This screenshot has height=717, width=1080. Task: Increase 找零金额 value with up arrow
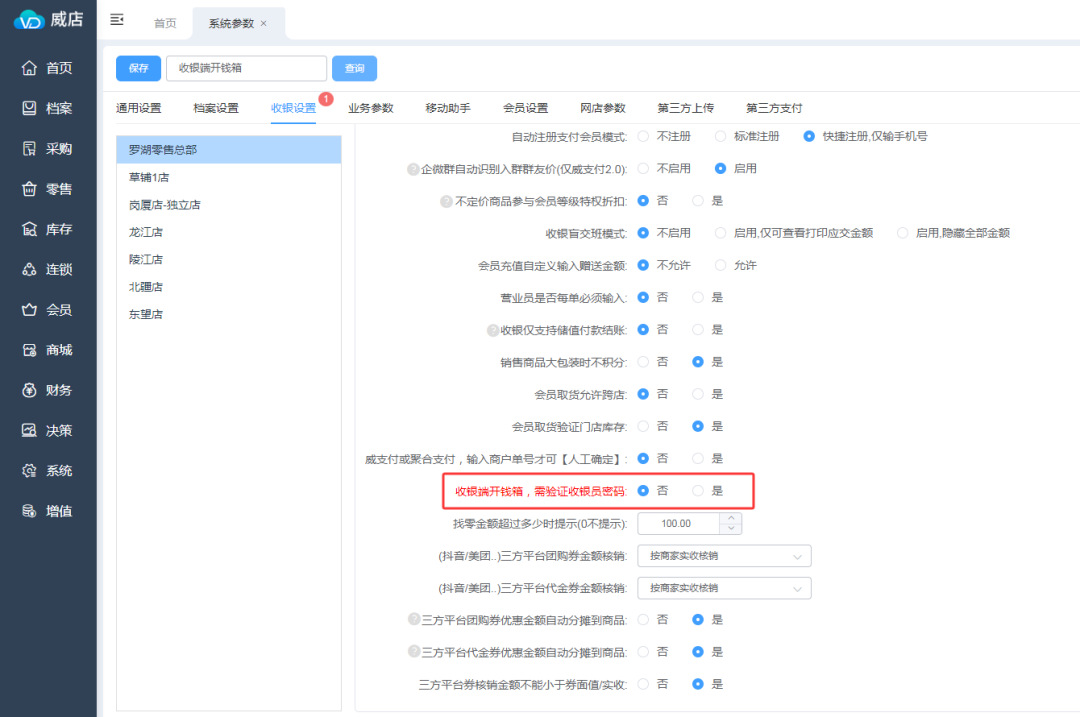731,518
